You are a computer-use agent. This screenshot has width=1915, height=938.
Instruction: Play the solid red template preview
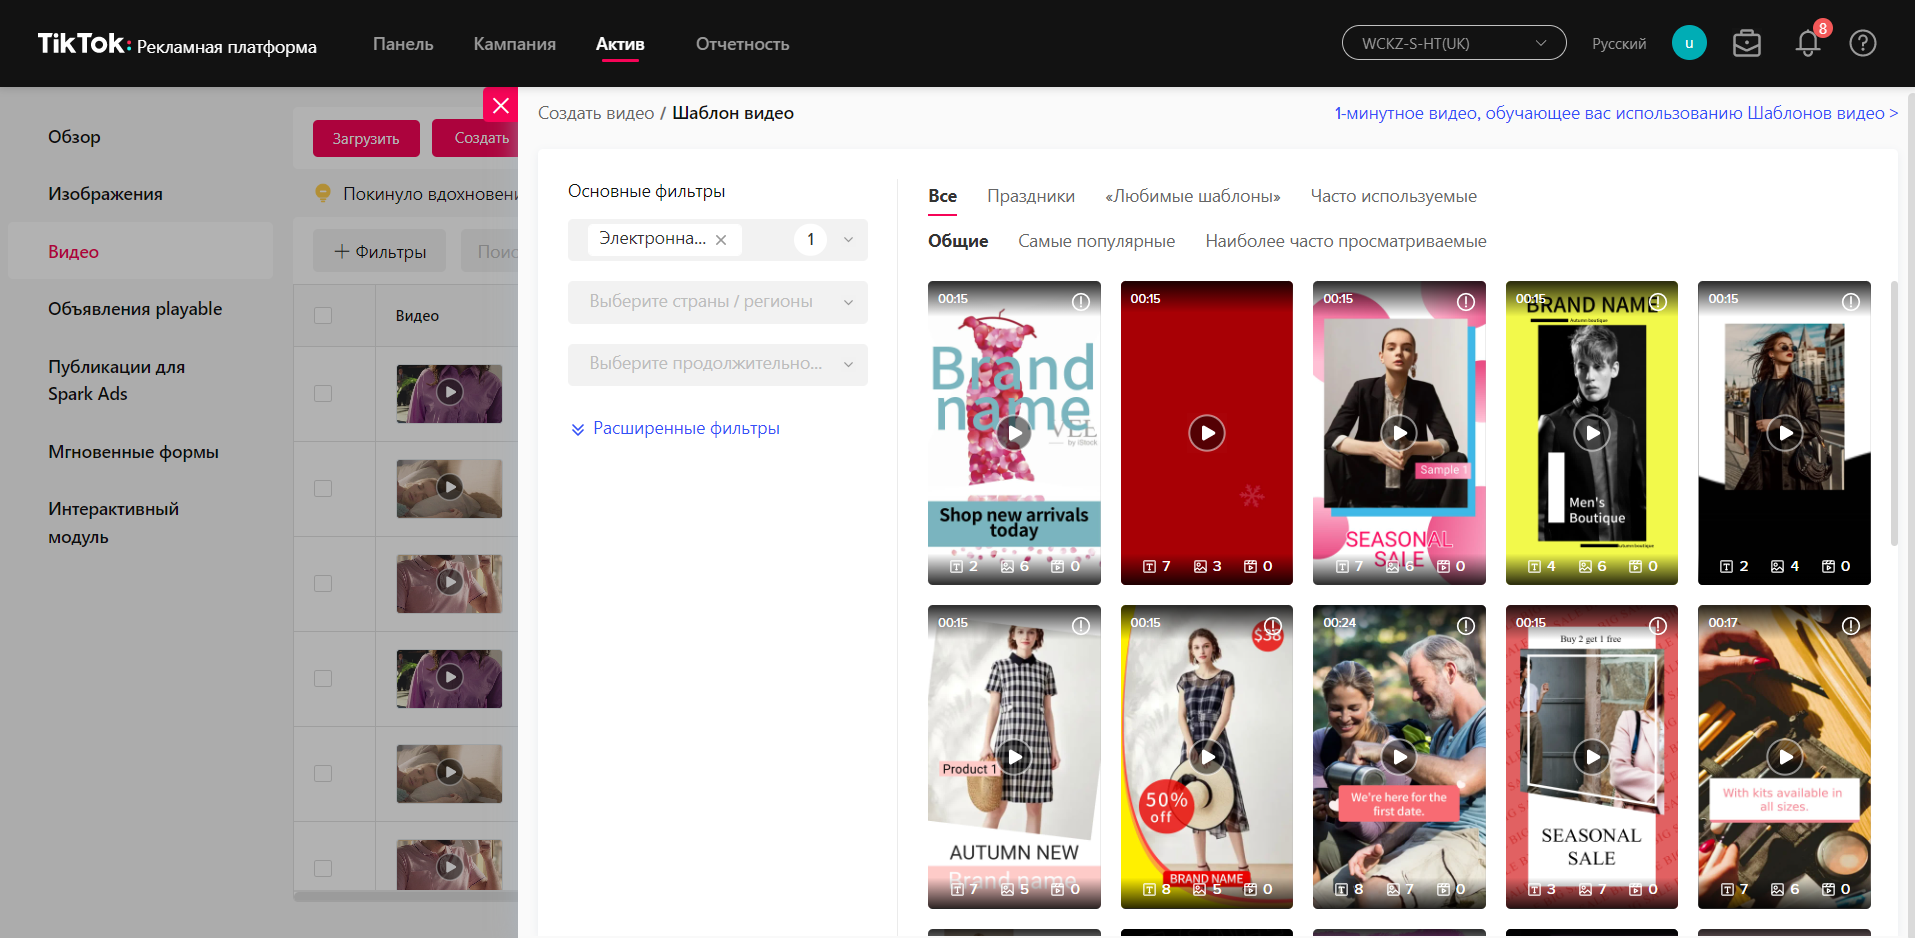point(1206,433)
